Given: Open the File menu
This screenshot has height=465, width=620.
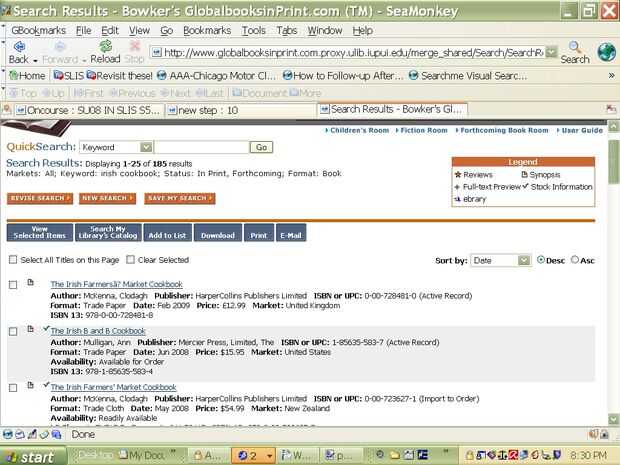Looking at the screenshot, I should pos(83,30).
